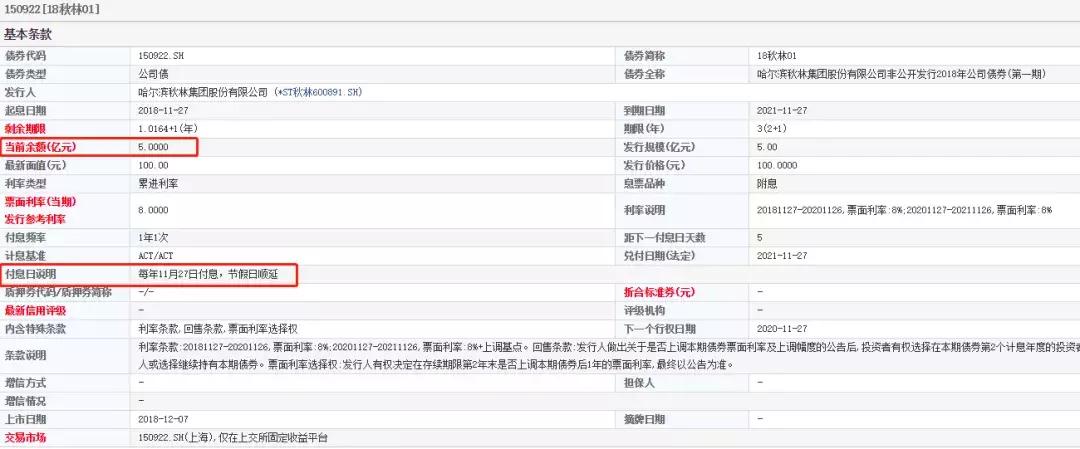Click the 起息日期 label

[x=25, y=111]
